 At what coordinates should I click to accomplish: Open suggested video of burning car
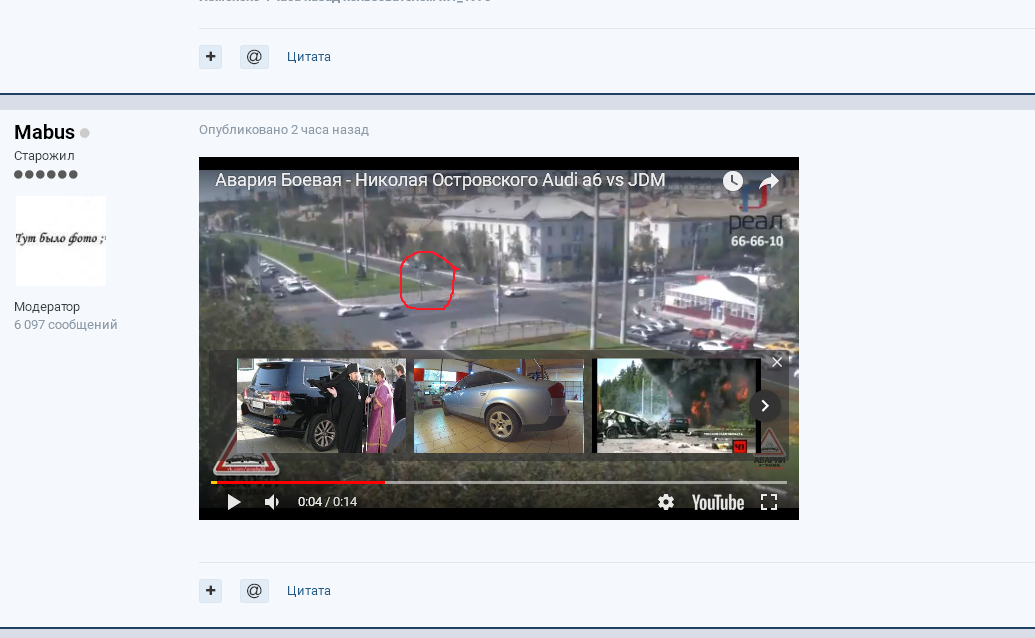tap(676, 406)
